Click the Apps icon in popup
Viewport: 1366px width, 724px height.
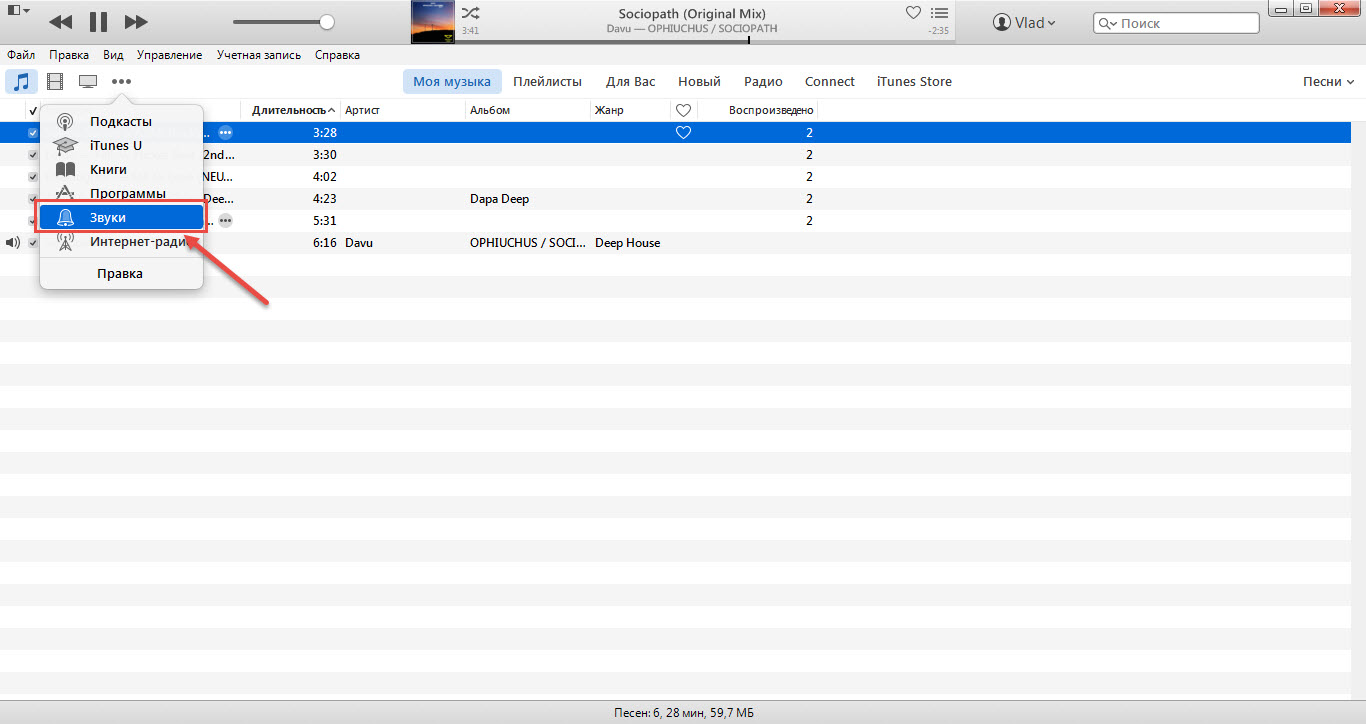click(x=65, y=193)
